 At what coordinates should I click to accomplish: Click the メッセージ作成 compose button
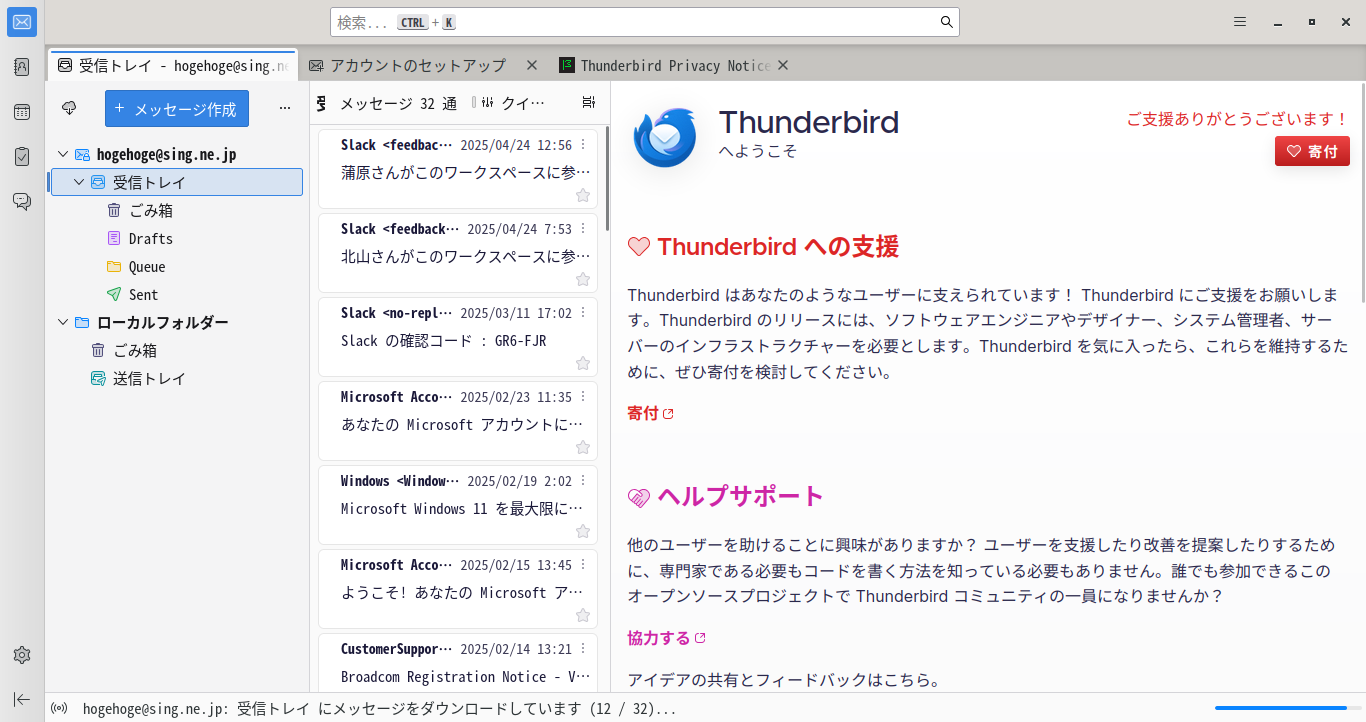coord(177,109)
